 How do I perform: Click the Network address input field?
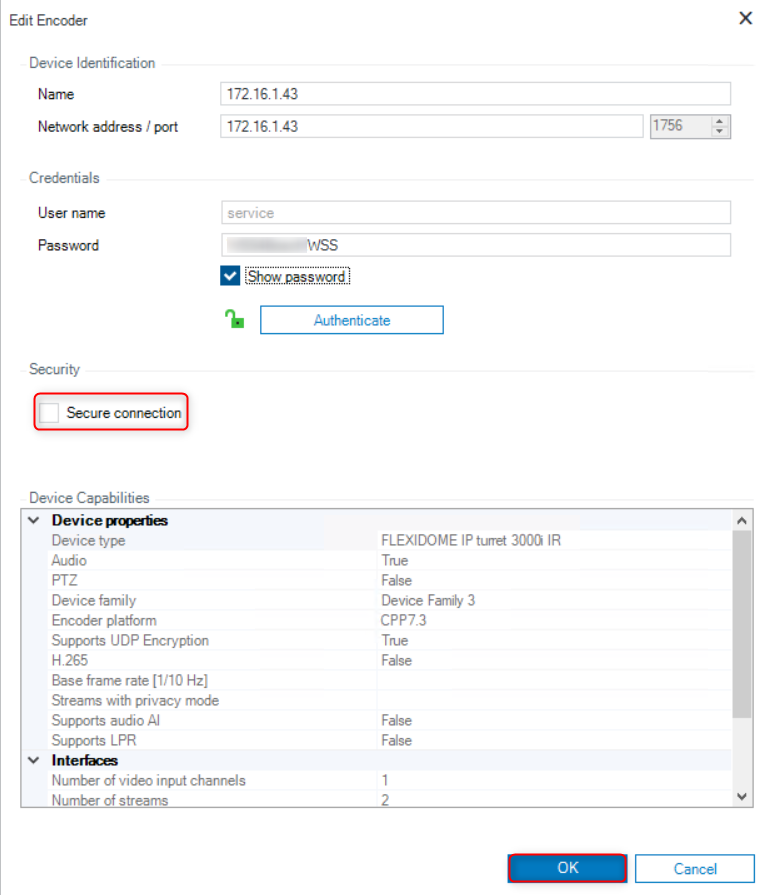(430, 126)
